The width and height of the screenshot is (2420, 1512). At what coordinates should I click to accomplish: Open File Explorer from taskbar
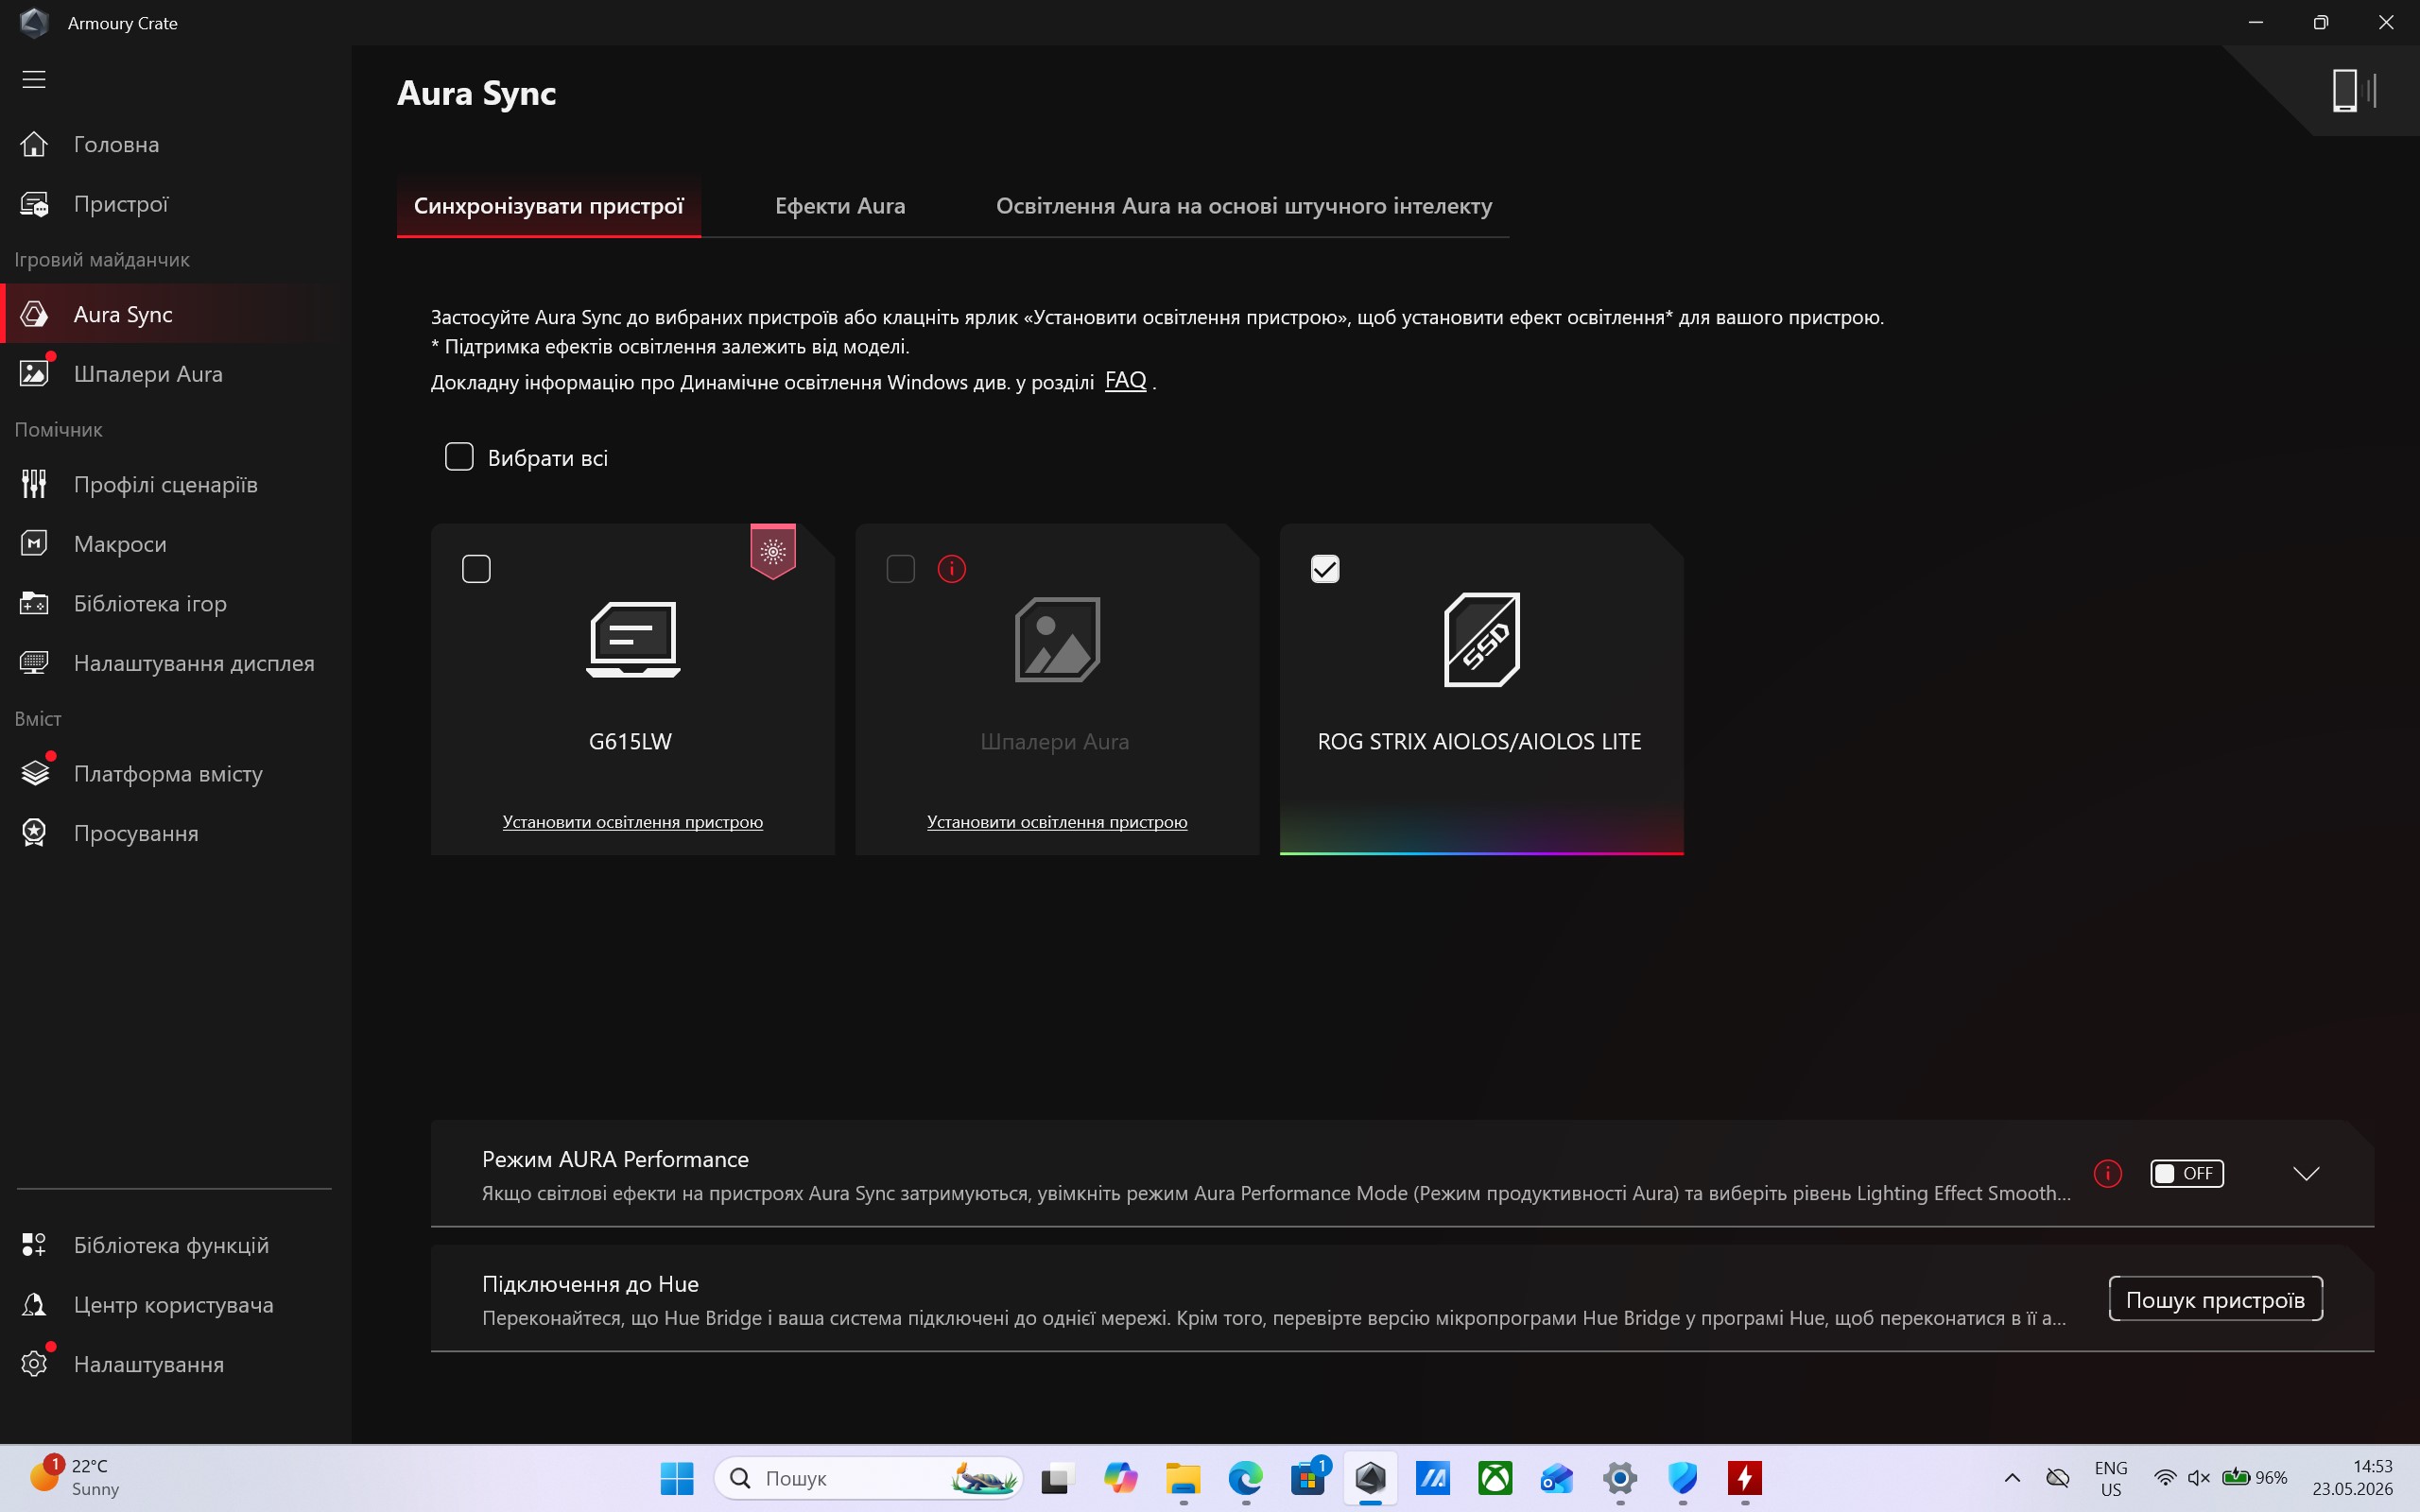click(1183, 1478)
